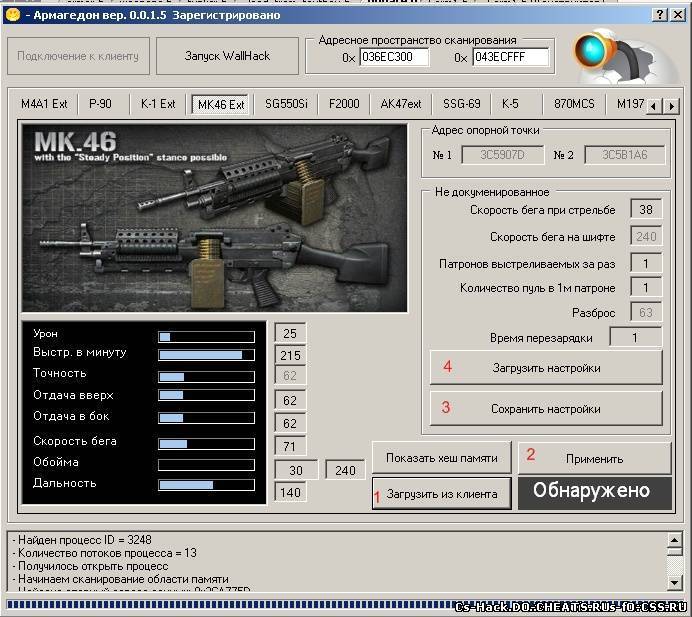Click the Загрузить настройки button
This screenshot has height=617, width=692.
546,368
